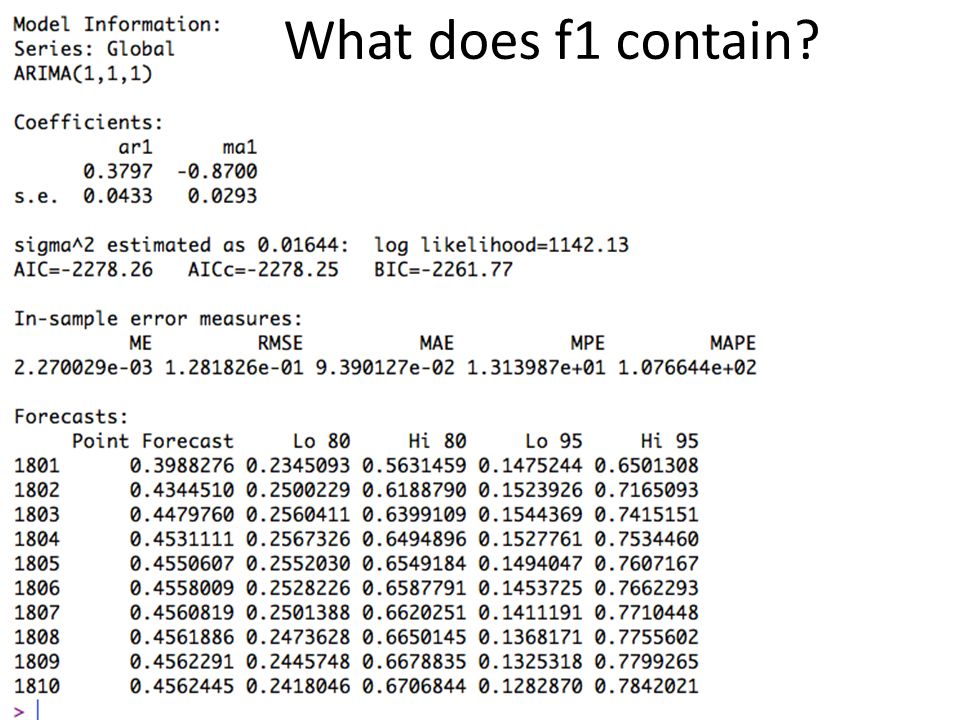Click the 'Forecasts:' section heading
The image size is (960, 720).
(71, 417)
